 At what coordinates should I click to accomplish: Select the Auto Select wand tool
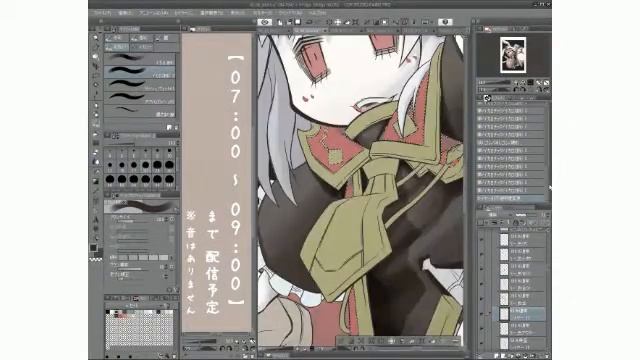point(96,84)
